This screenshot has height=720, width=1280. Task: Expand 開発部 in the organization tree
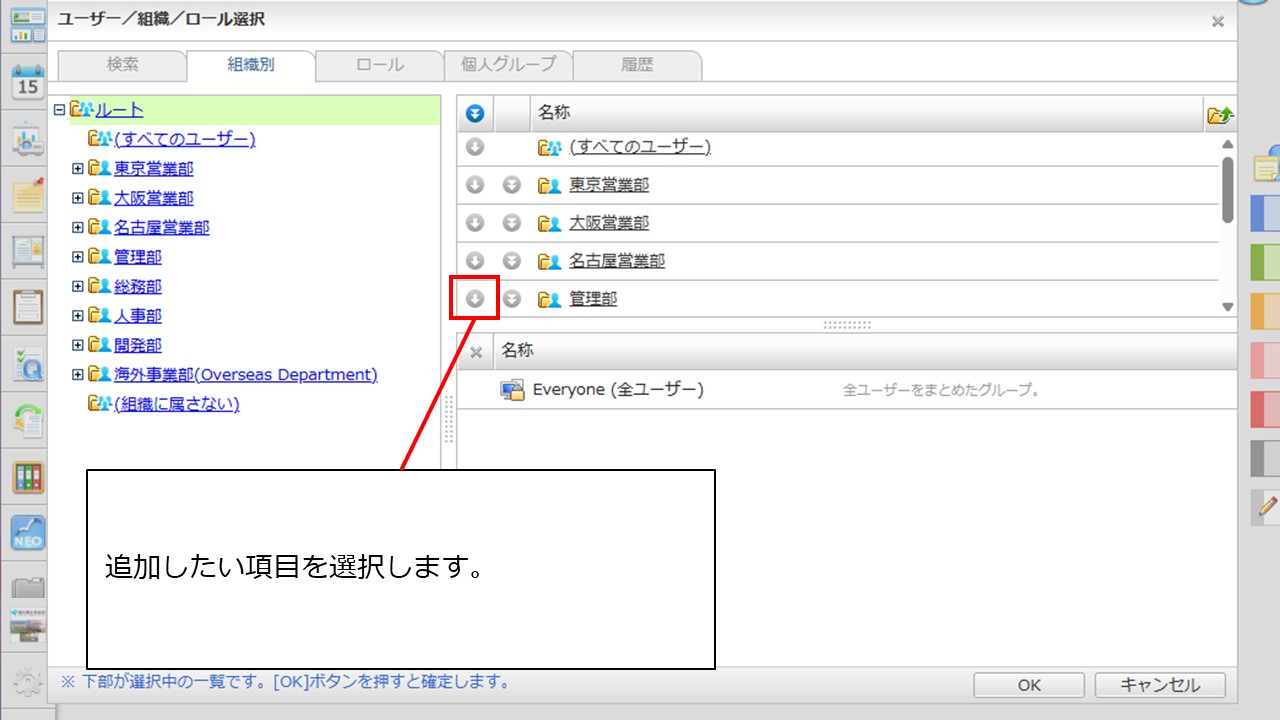(78, 345)
